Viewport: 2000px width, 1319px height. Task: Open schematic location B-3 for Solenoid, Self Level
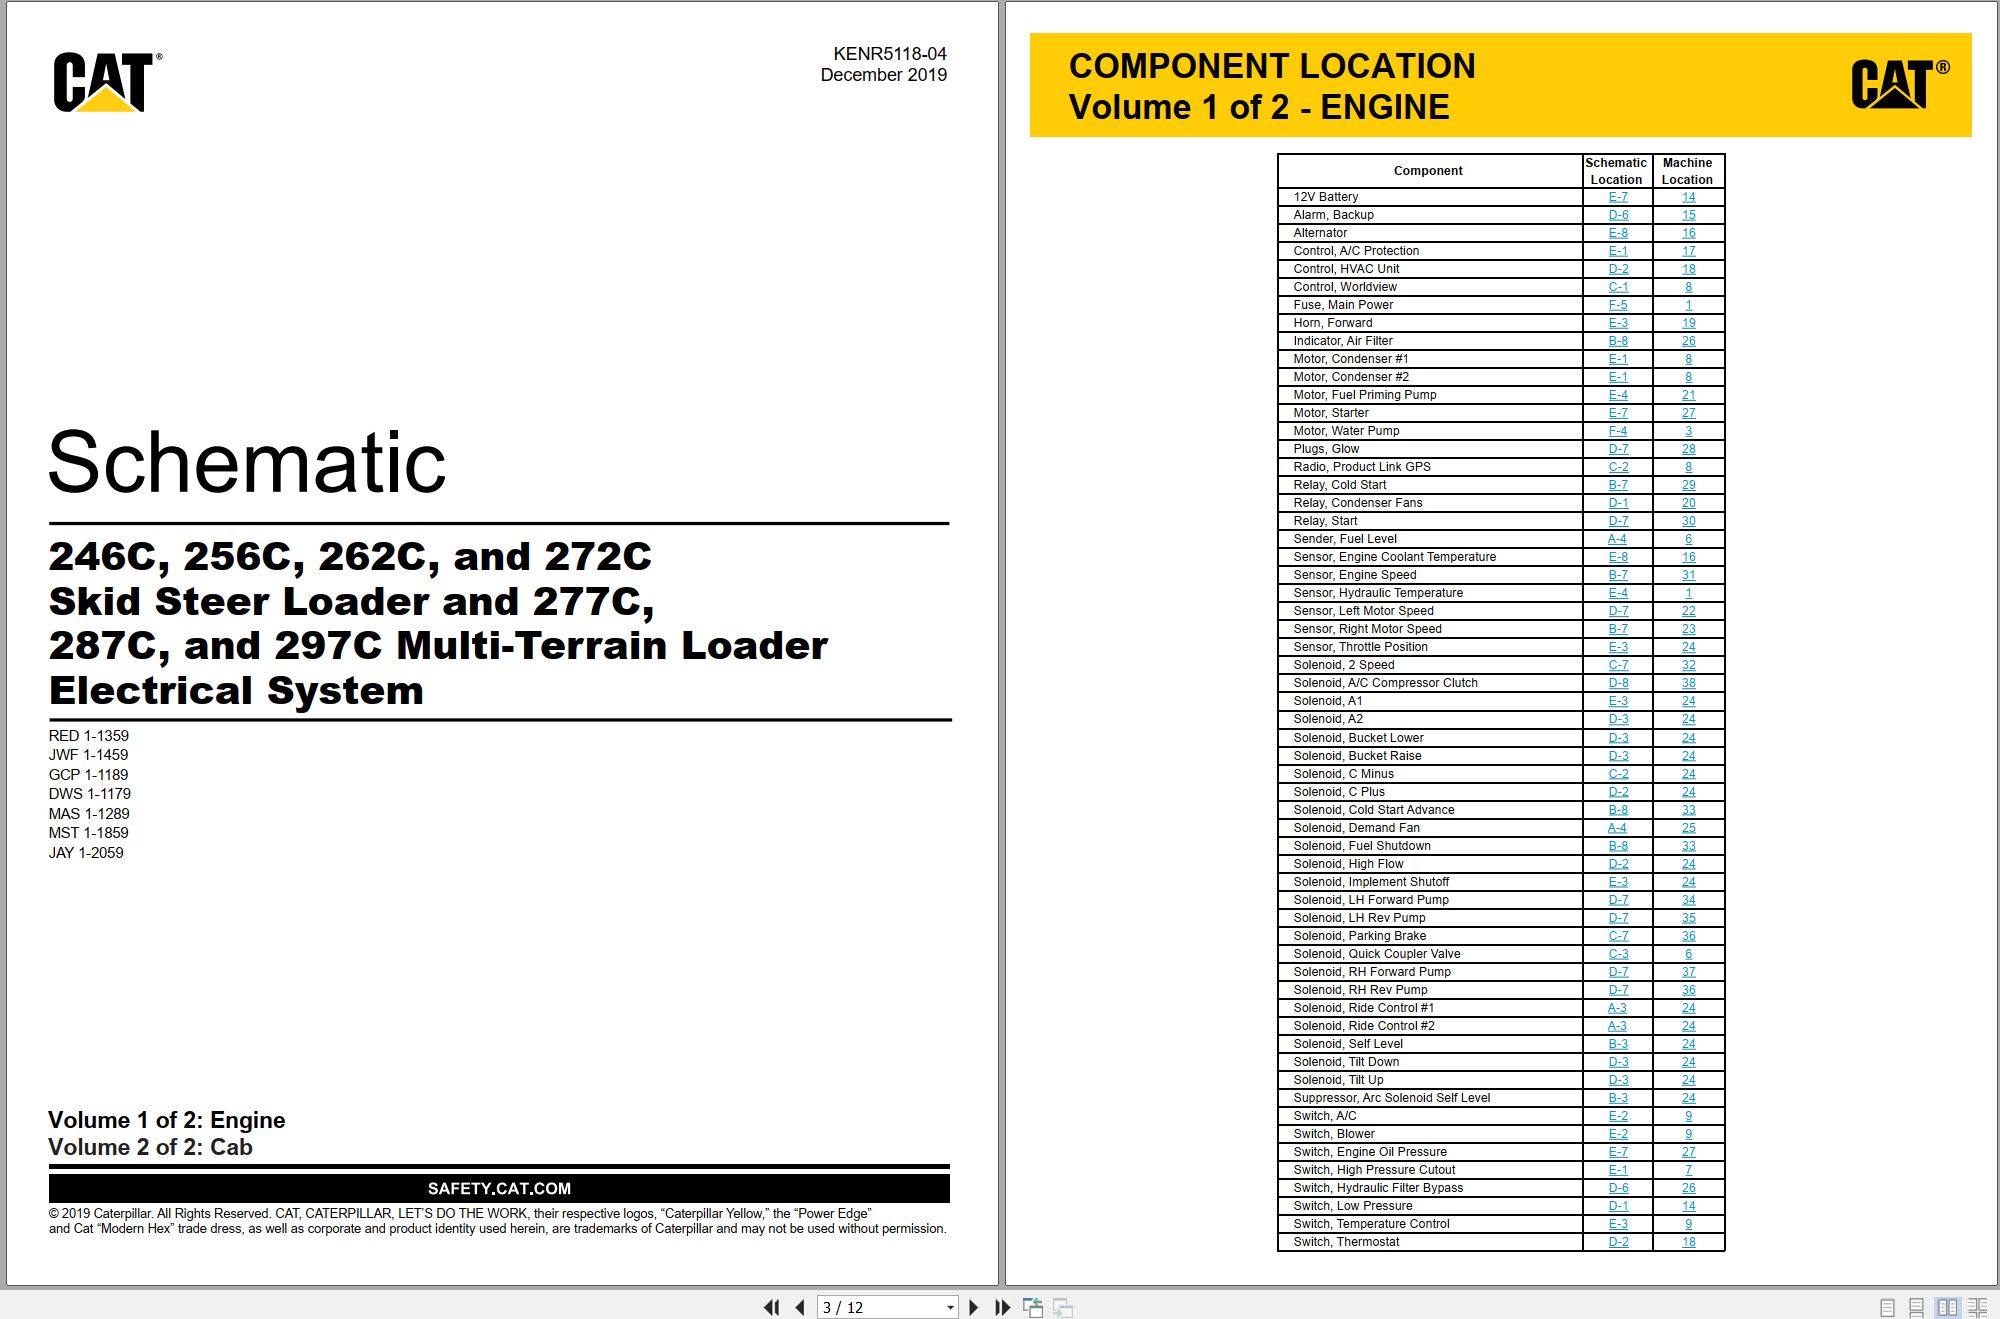[x=1618, y=1044]
